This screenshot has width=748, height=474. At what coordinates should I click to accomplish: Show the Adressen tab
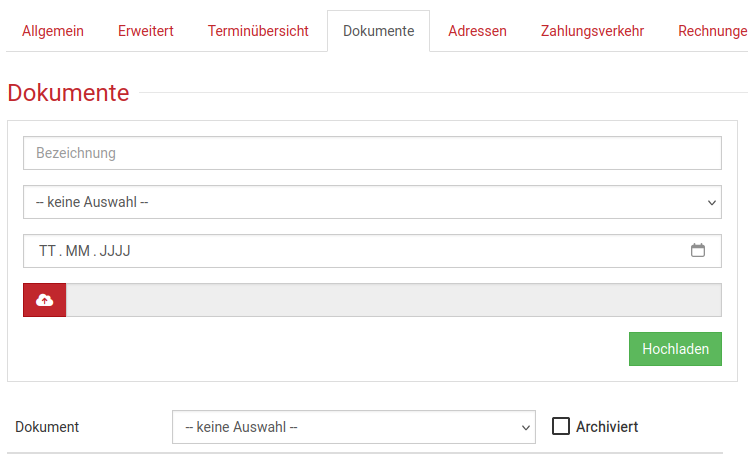click(x=477, y=31)
